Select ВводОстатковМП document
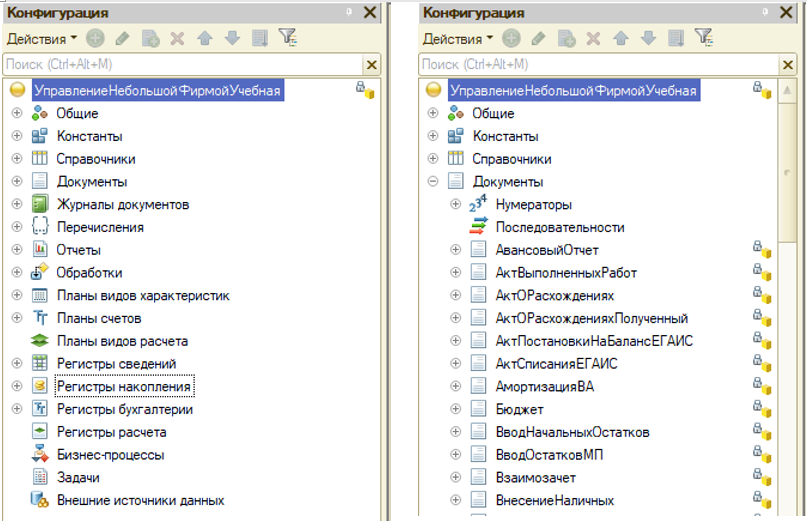The image size is (807, 521). (549, 455)
